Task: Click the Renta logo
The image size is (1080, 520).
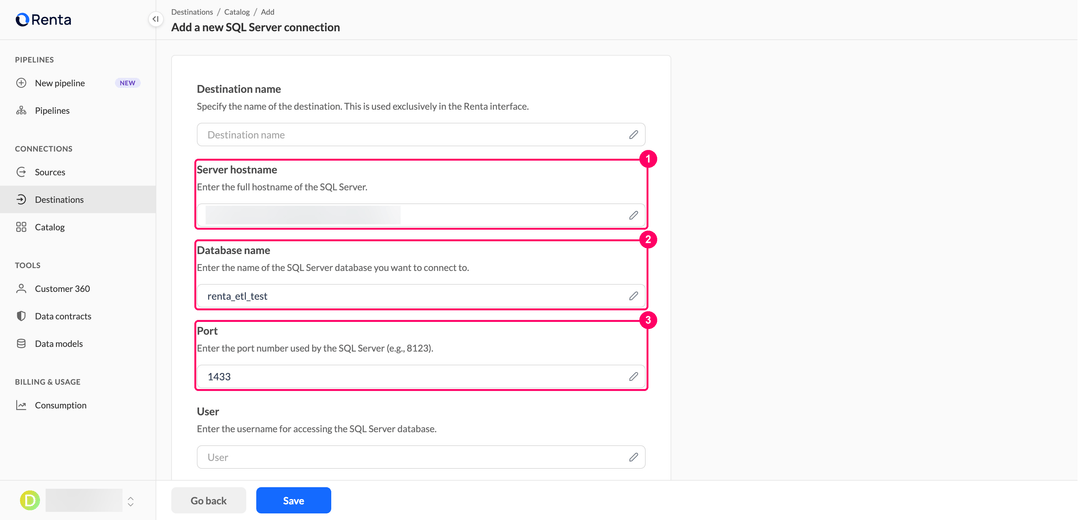Action: [43, 20]
